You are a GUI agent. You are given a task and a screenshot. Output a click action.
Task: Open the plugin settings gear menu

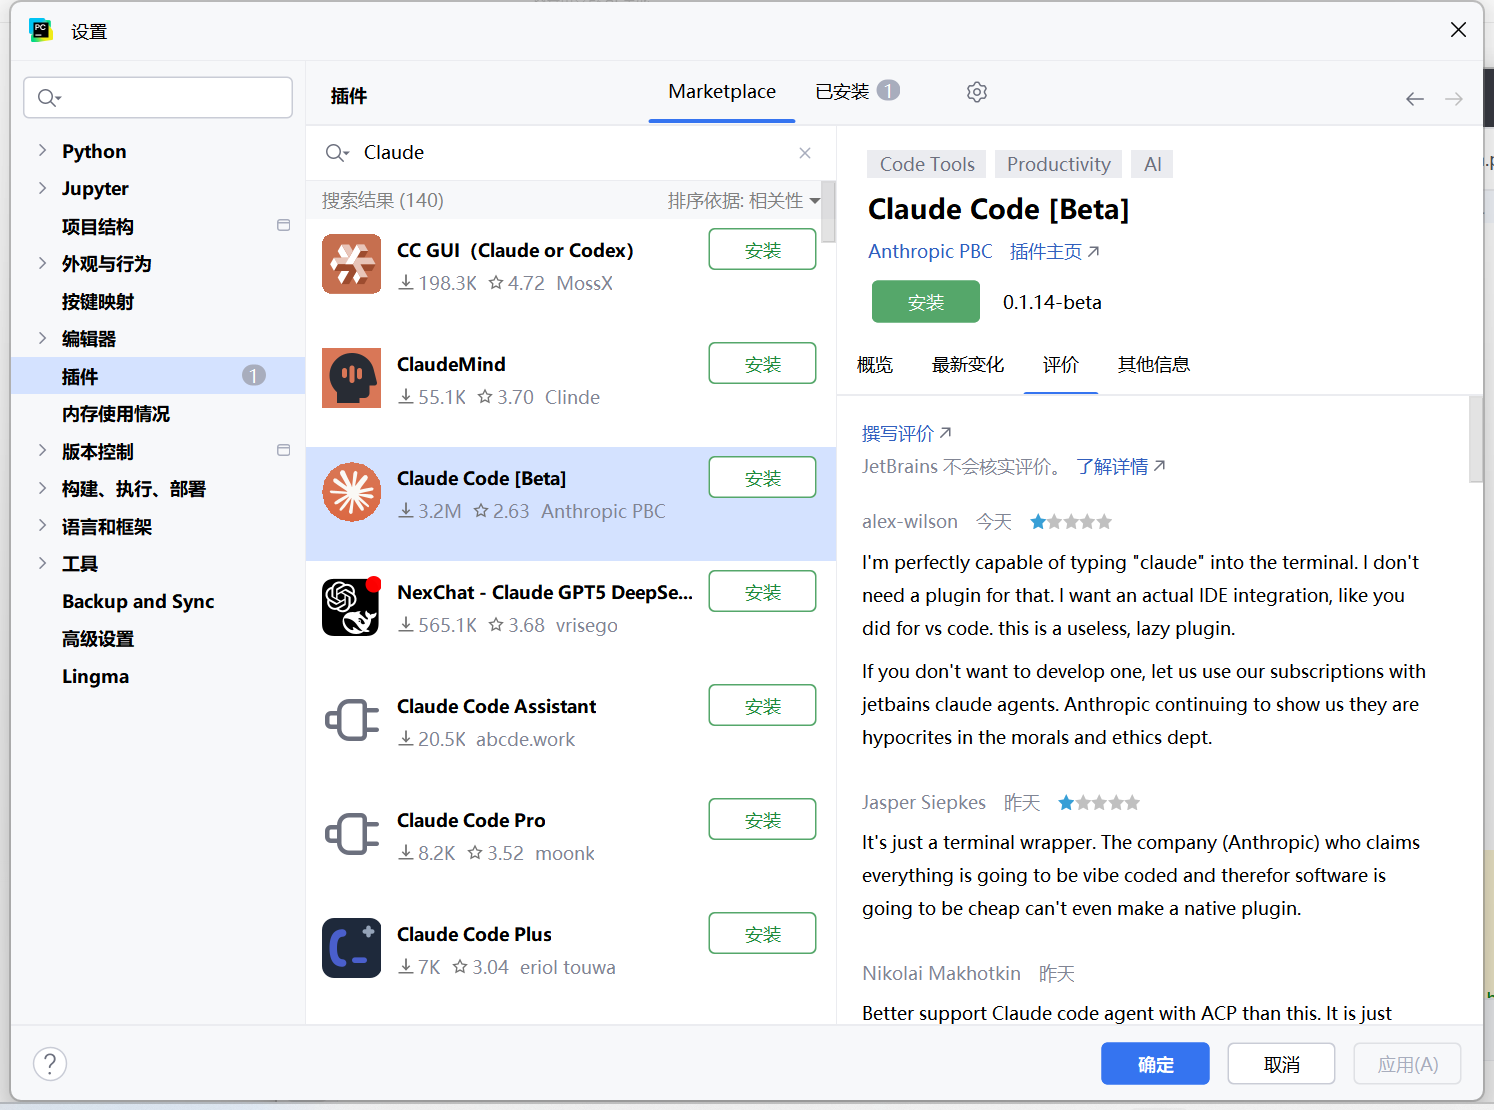point(977,92)
